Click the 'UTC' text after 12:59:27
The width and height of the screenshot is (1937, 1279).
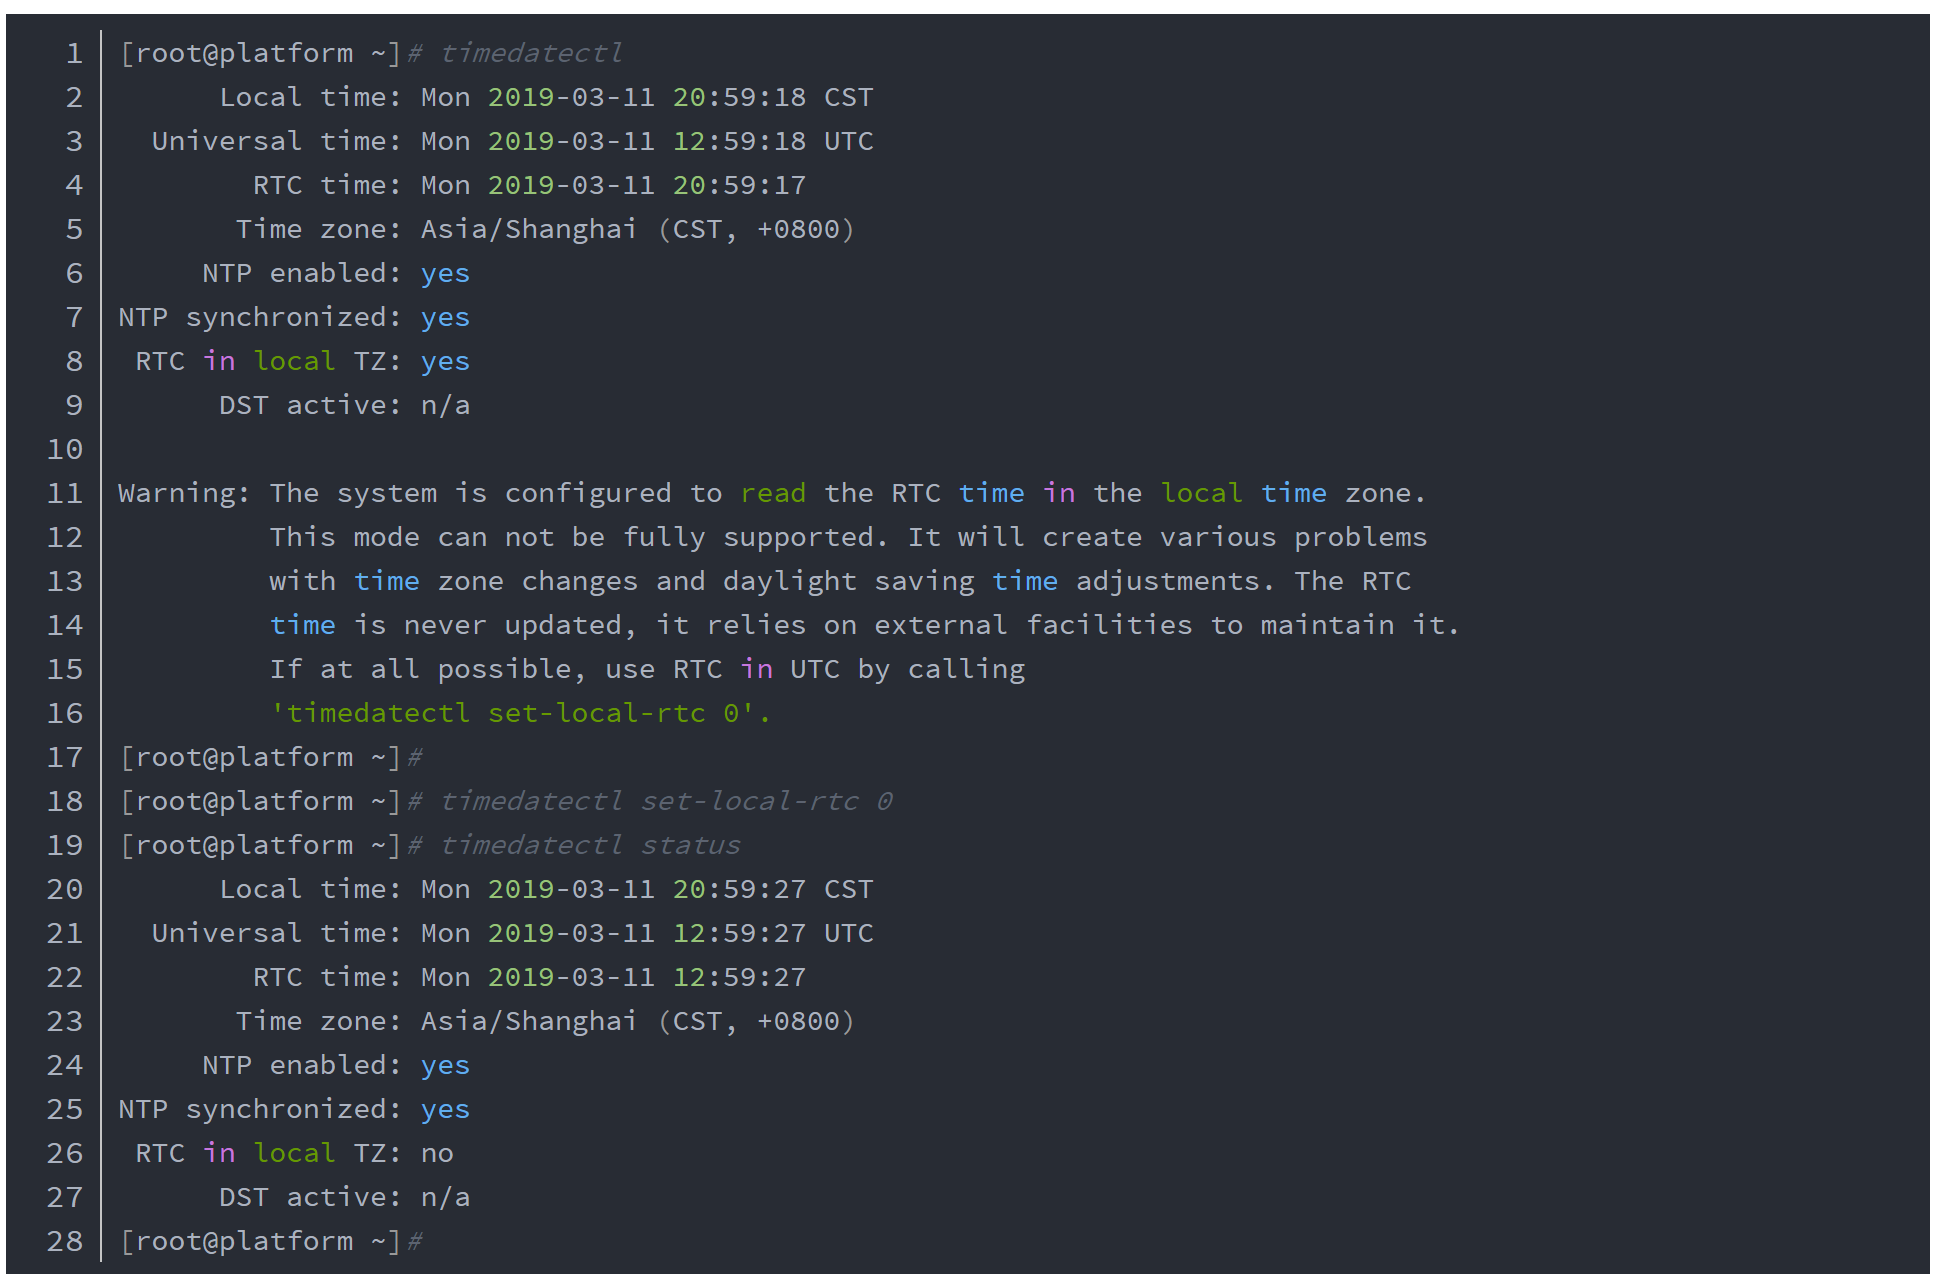pos(848,934)
